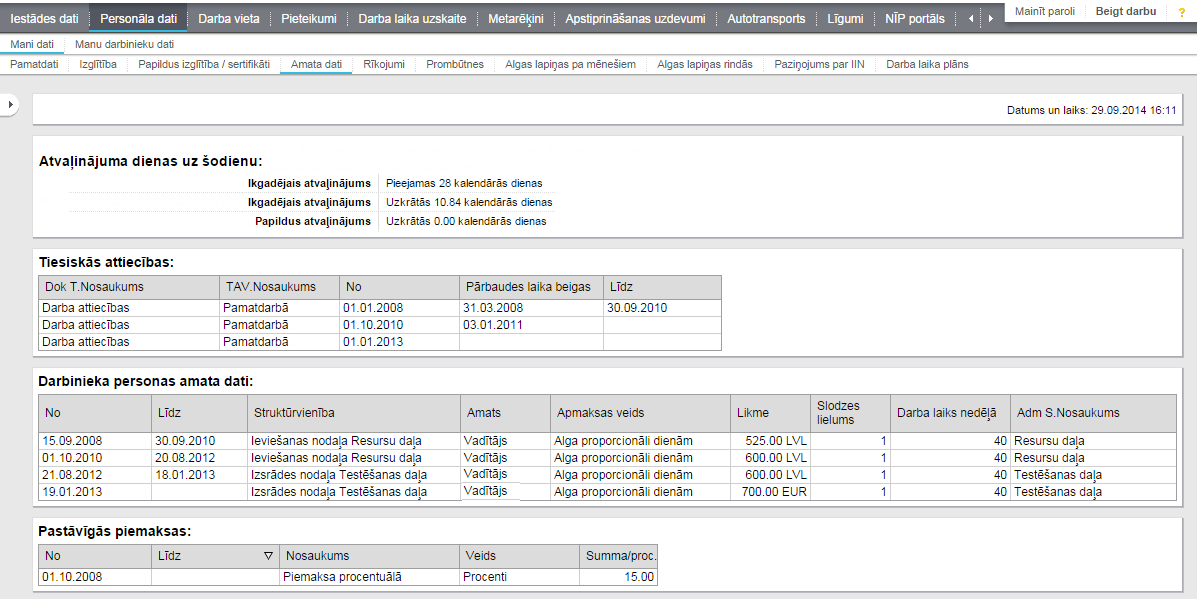Click the Mainīt paroli link

click(1044, 11)
